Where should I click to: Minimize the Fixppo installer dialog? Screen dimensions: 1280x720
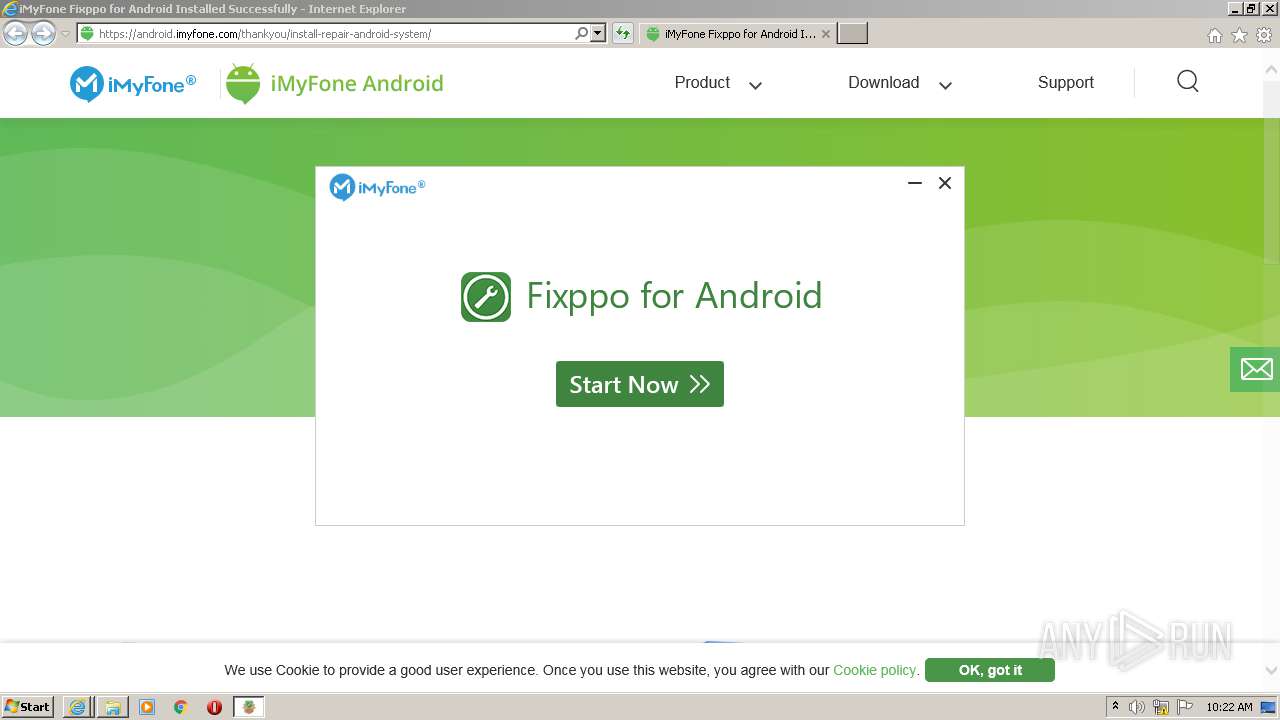[x=914, y=183]
